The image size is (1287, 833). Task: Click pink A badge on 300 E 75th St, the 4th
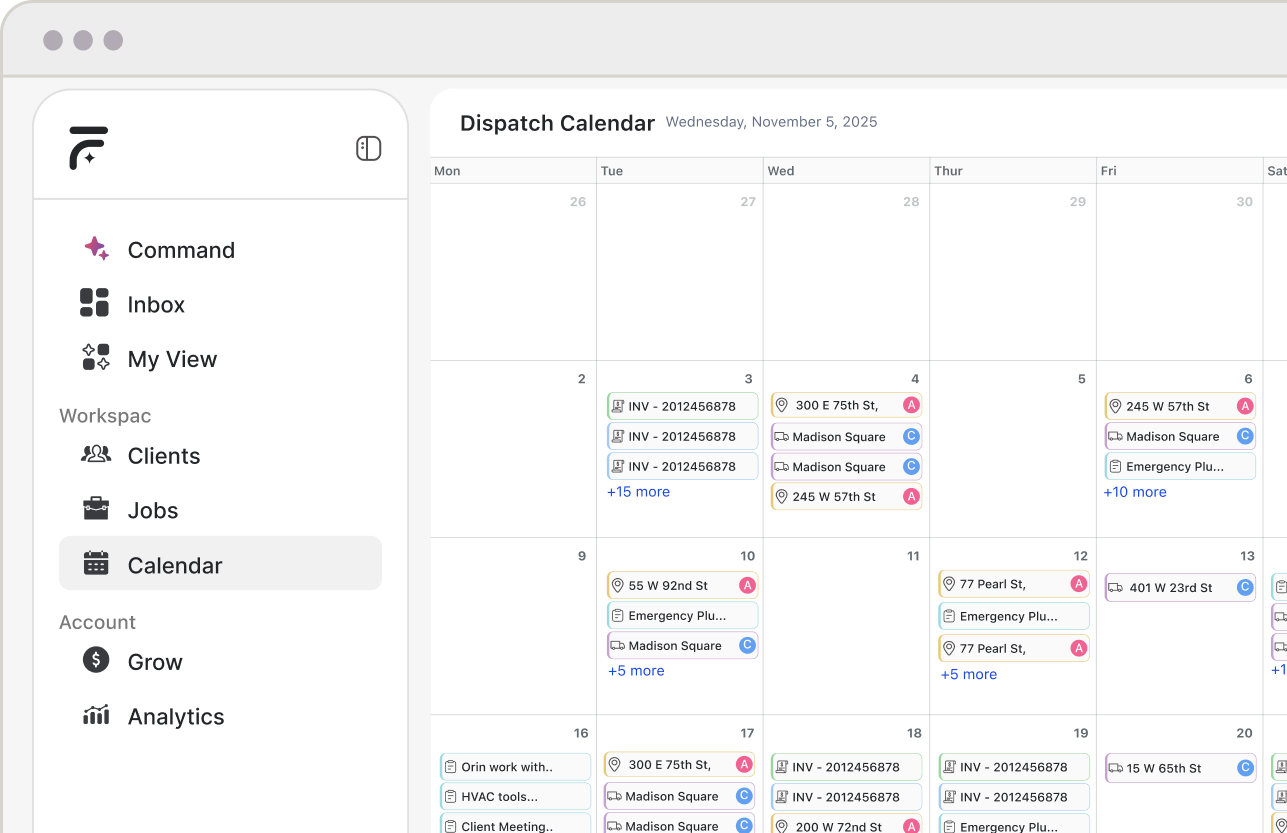(911, 405)
